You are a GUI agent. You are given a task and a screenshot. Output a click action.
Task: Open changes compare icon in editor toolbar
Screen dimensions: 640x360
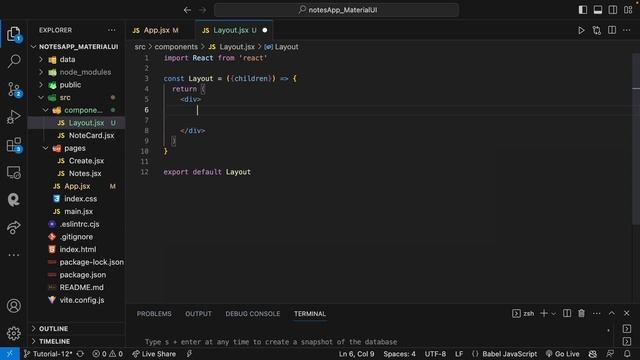(x=597, y=31)
